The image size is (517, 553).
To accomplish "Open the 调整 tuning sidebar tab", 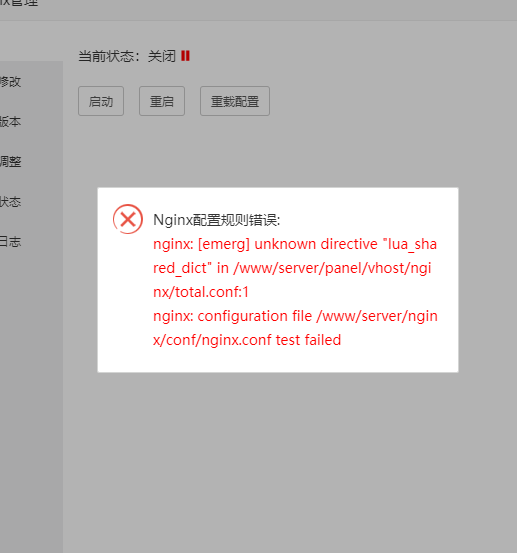I will (x=11, y=162).
